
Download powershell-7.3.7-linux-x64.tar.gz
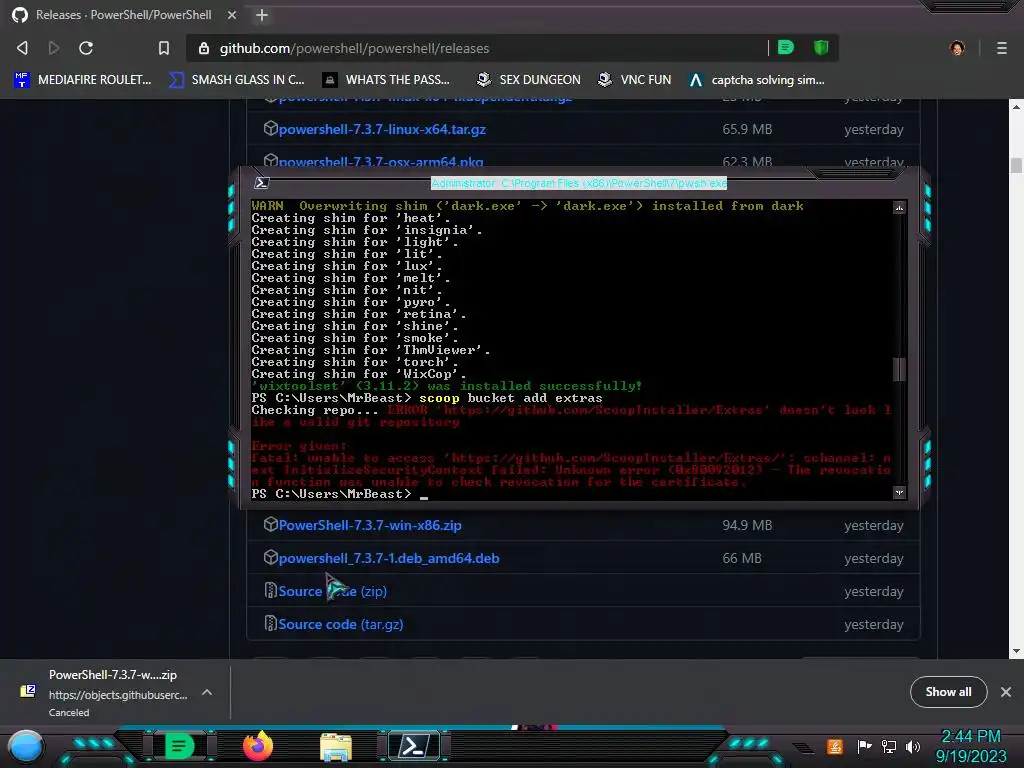click(382, 129)
